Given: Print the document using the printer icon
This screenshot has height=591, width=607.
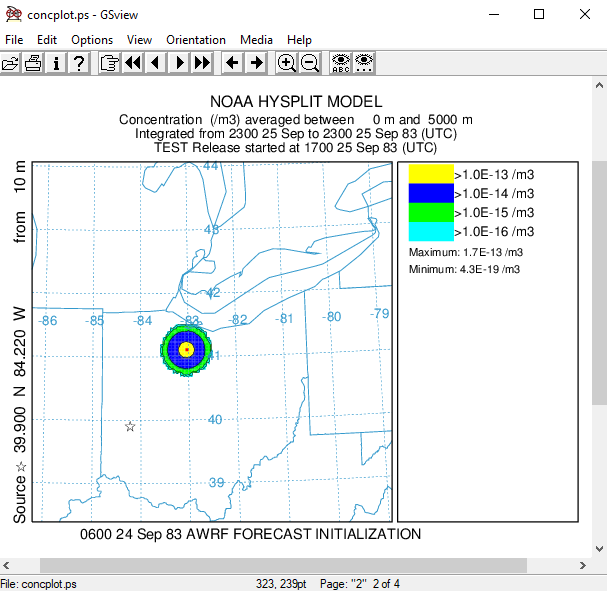Looking at the screenshot, I should click(x=33, y=63).
